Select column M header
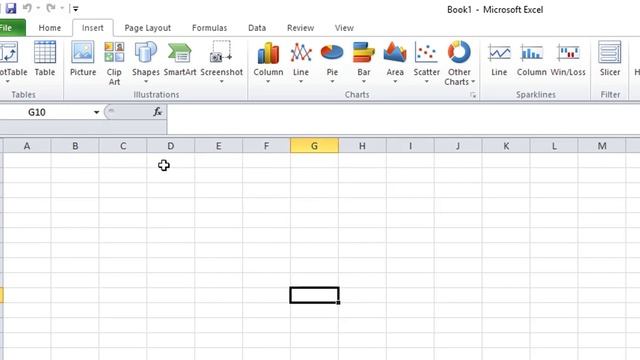This screenshot has height=360, width=640. coord(602,146)
